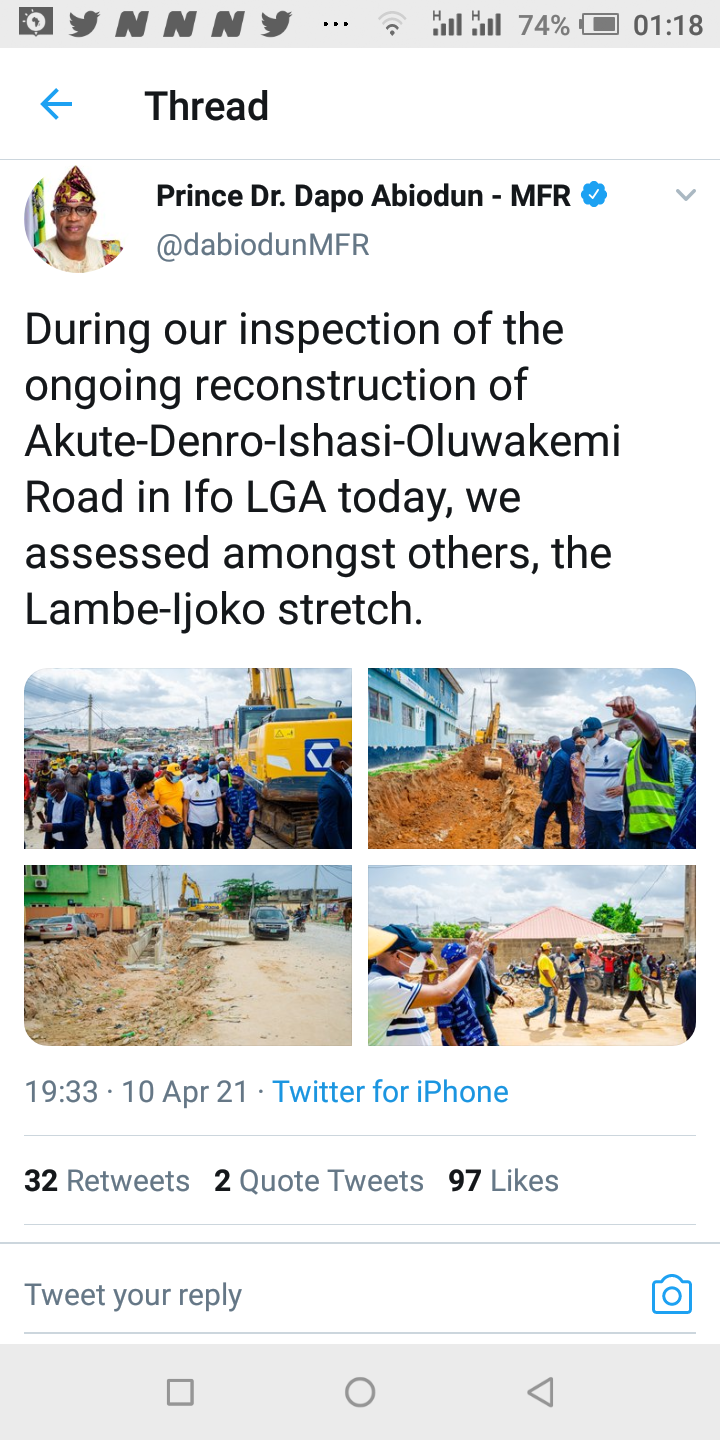Viewport: 720px width, 1440px height.
Task: Tap battery icon in status bar
Action: point(600,24)
